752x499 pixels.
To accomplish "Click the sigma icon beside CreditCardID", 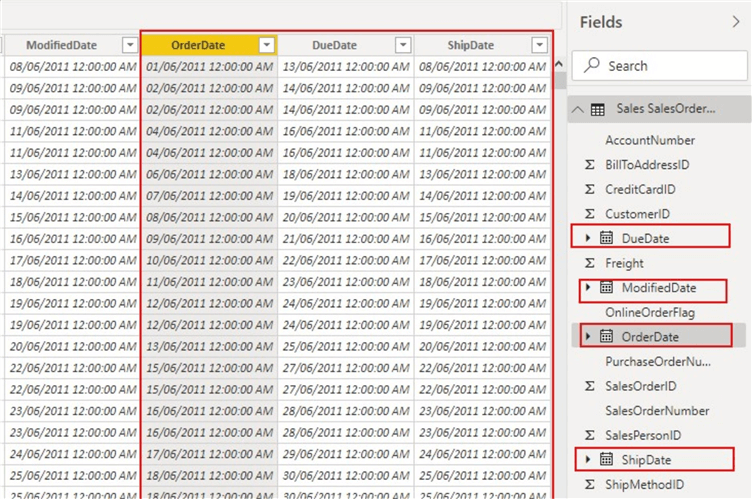I will 589,190.
